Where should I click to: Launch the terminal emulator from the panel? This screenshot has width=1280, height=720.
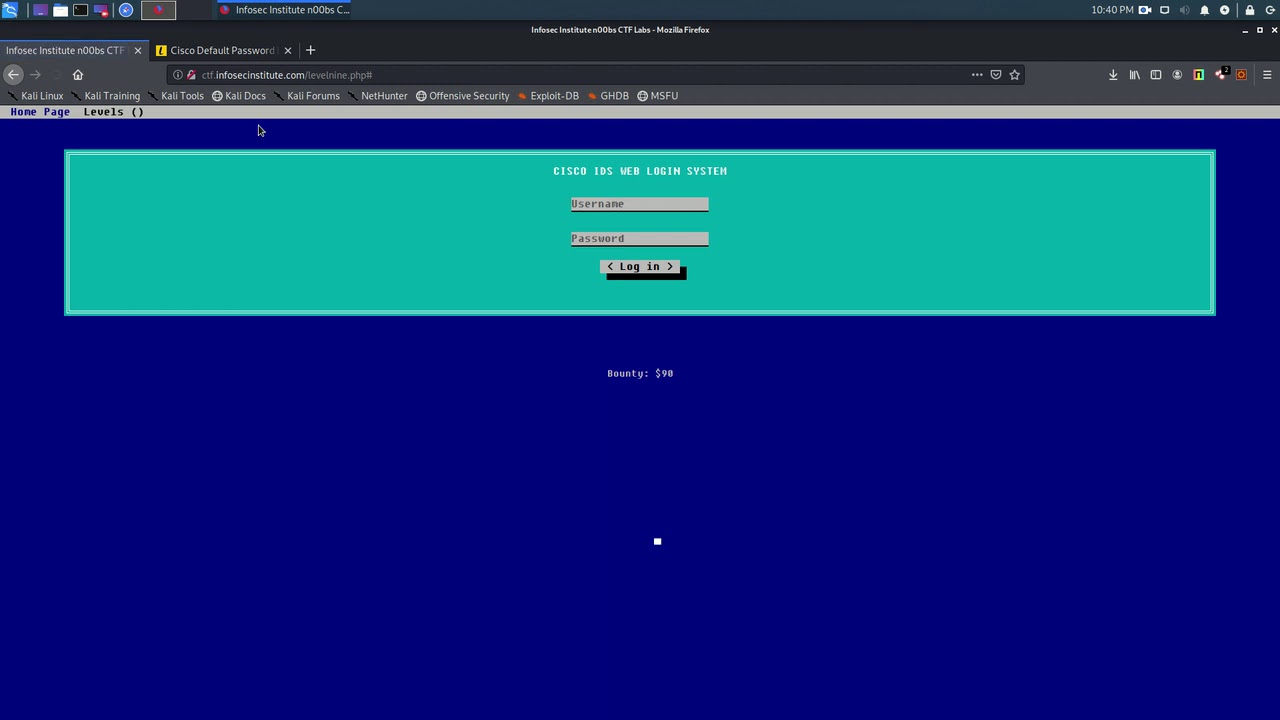81,10
